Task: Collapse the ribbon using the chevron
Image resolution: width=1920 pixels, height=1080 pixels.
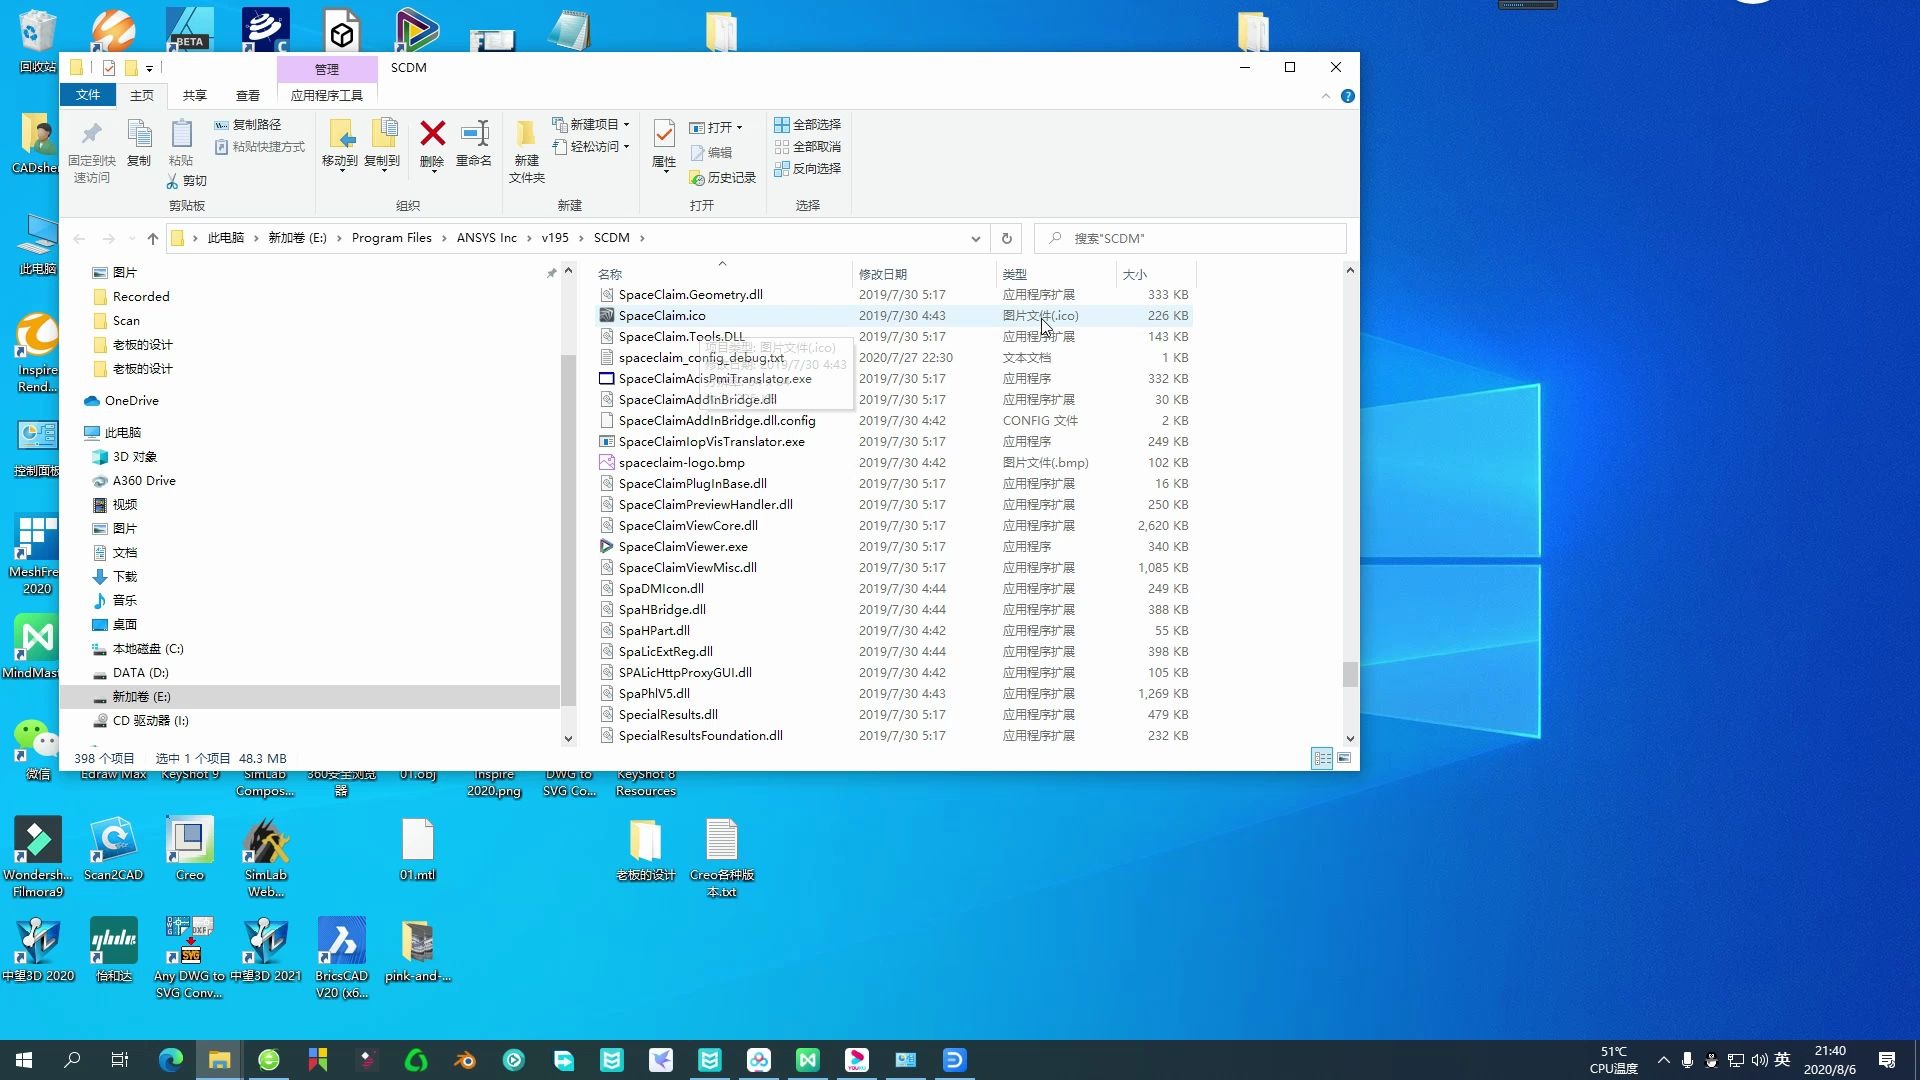Action: point(1325,96)
